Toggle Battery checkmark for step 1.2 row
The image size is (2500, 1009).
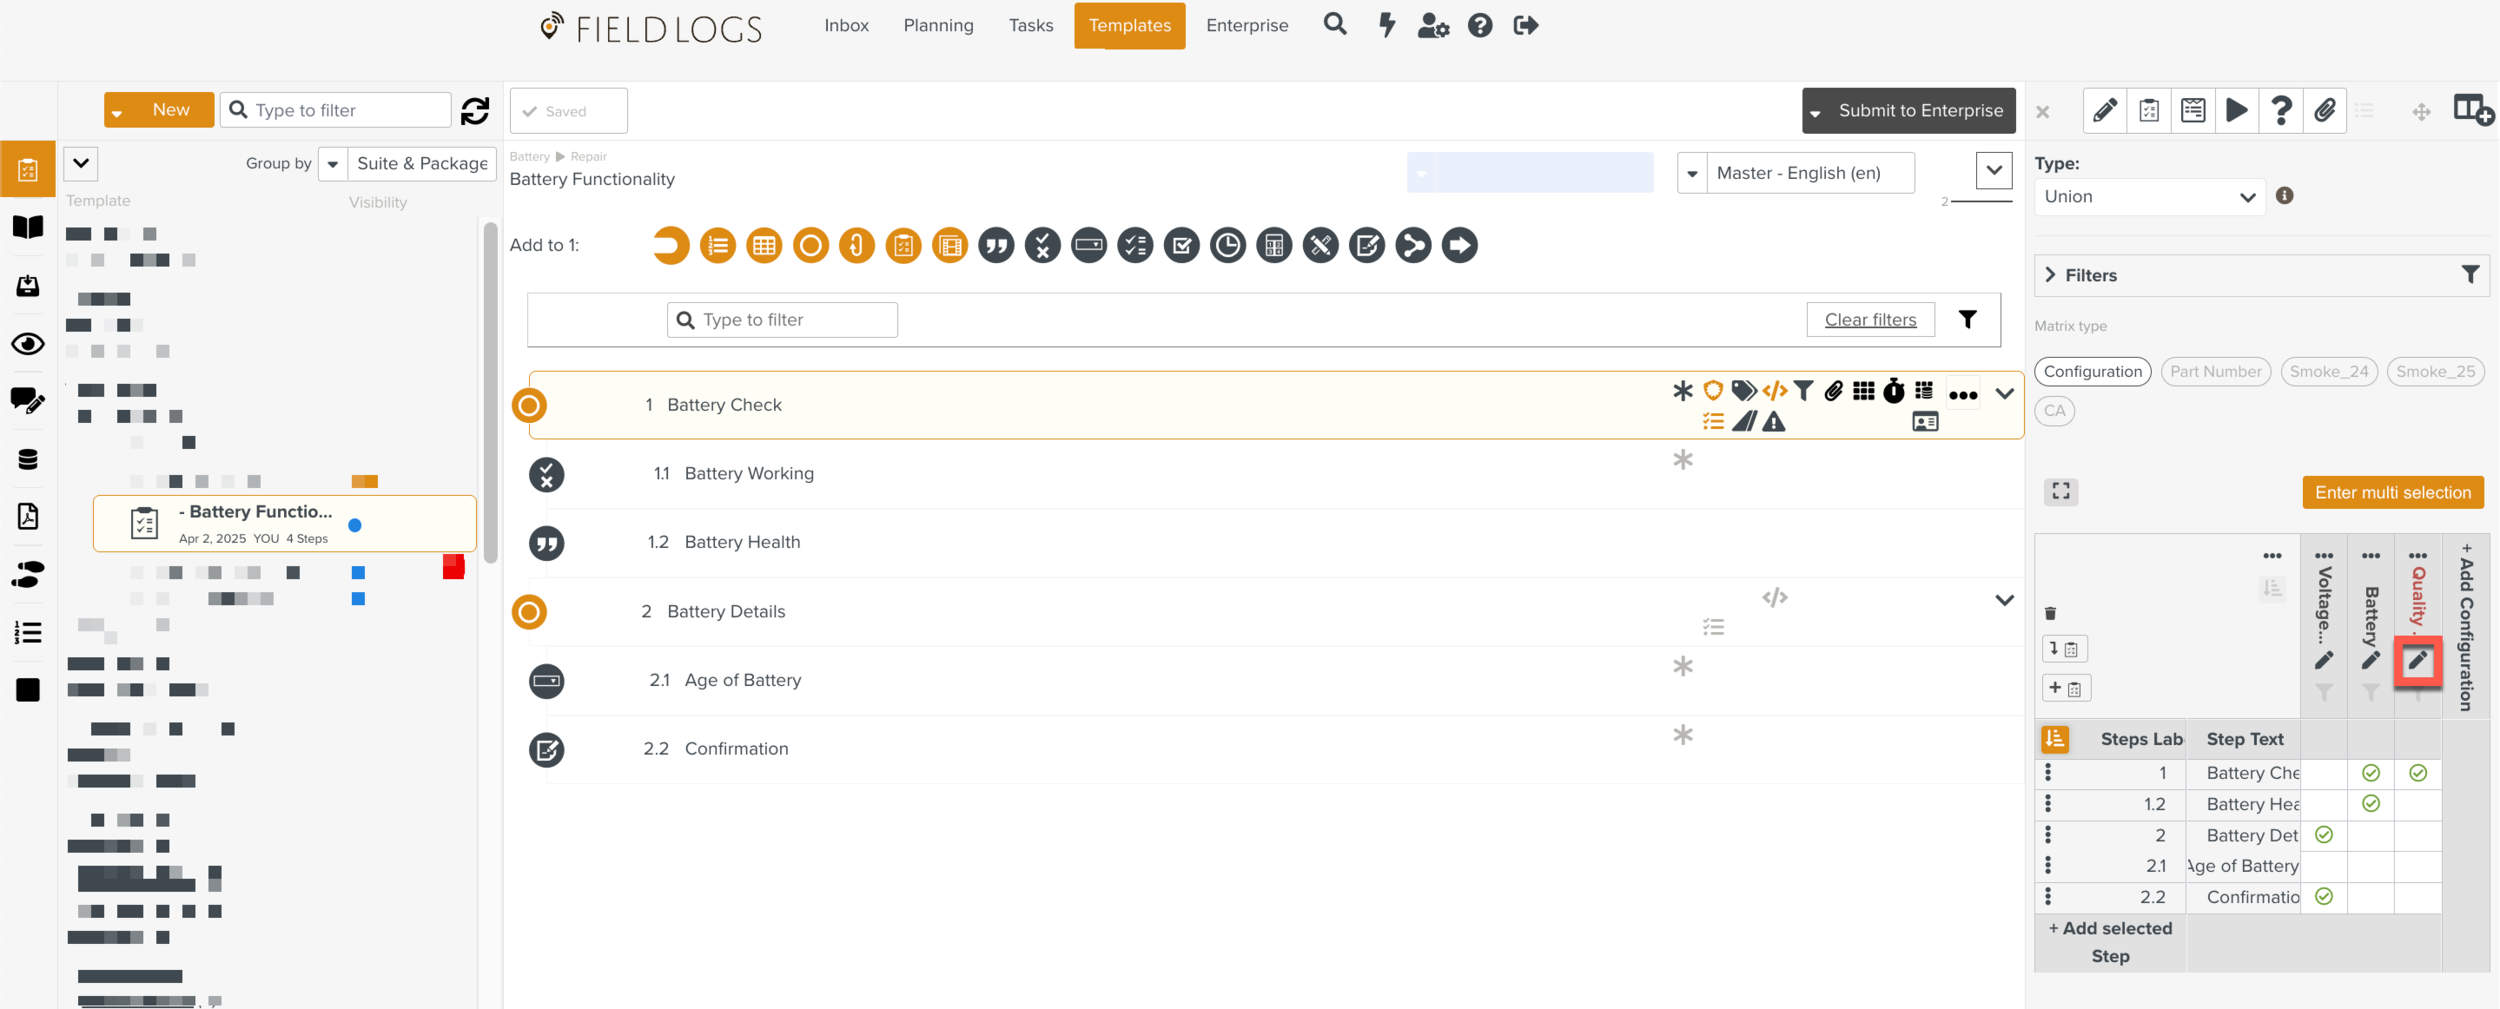pos(2370,804)
